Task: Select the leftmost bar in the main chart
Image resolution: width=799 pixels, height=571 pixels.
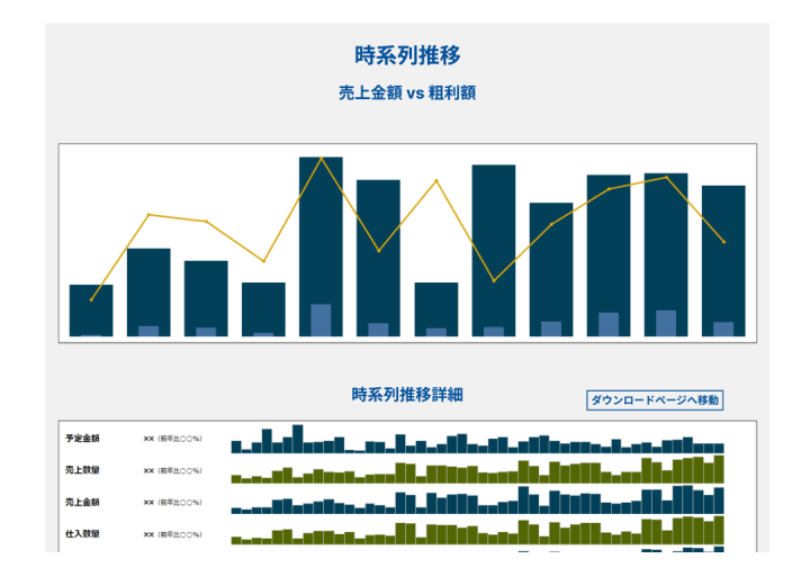Action: [91, 310]
